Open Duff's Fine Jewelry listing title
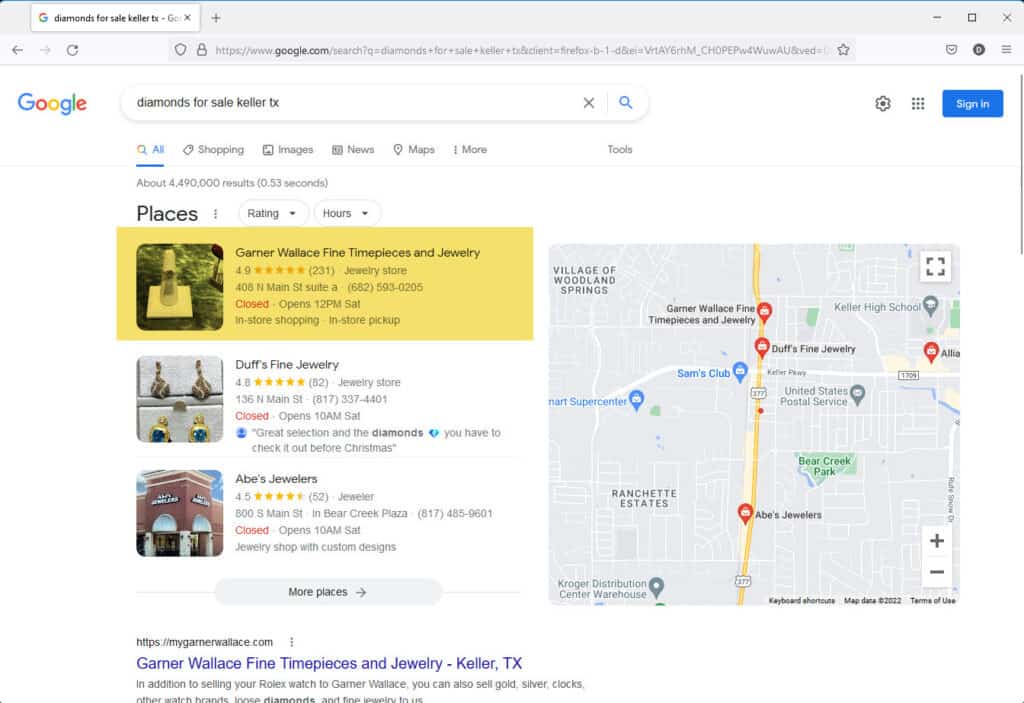The width and height of the screenshot is (1024, 703). point(287,365)
